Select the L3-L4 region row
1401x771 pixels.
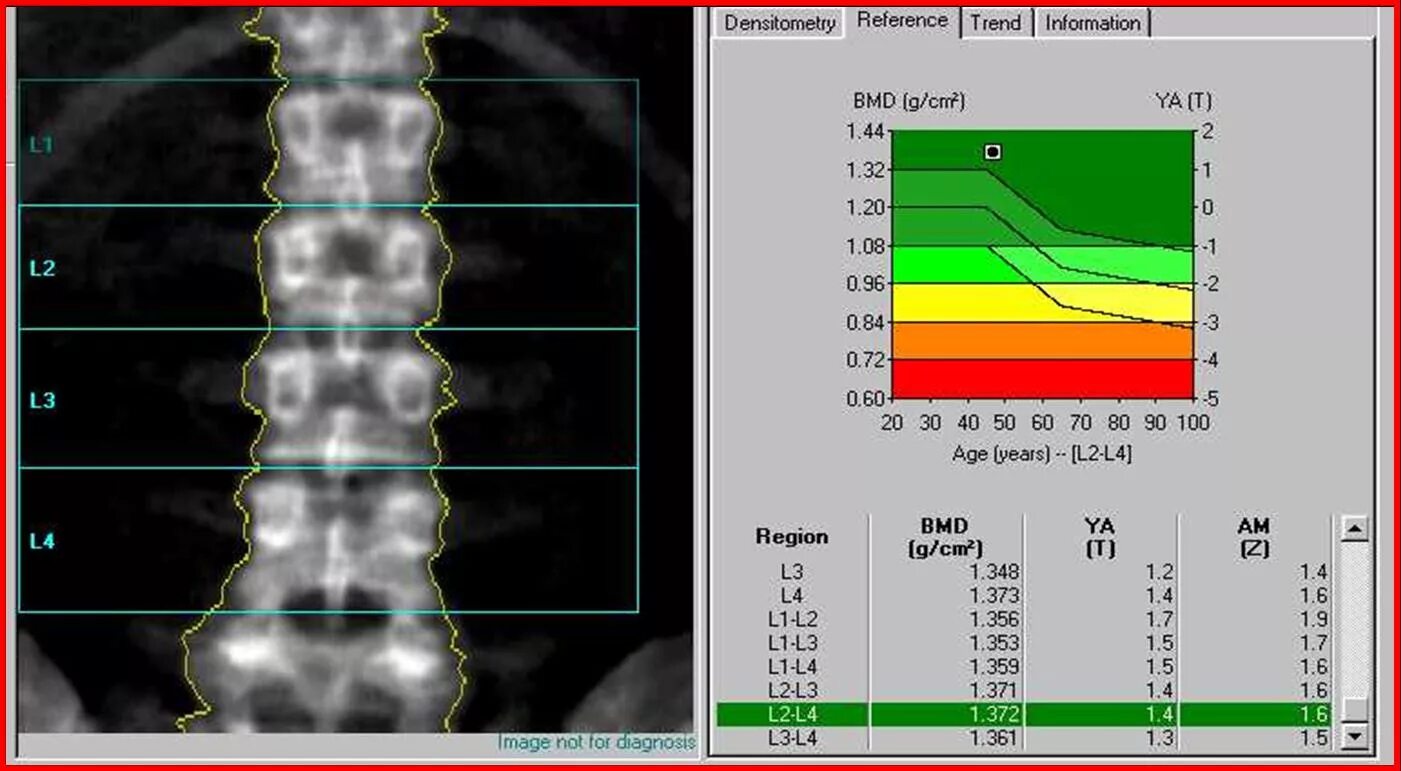[x=1023, y=738]
